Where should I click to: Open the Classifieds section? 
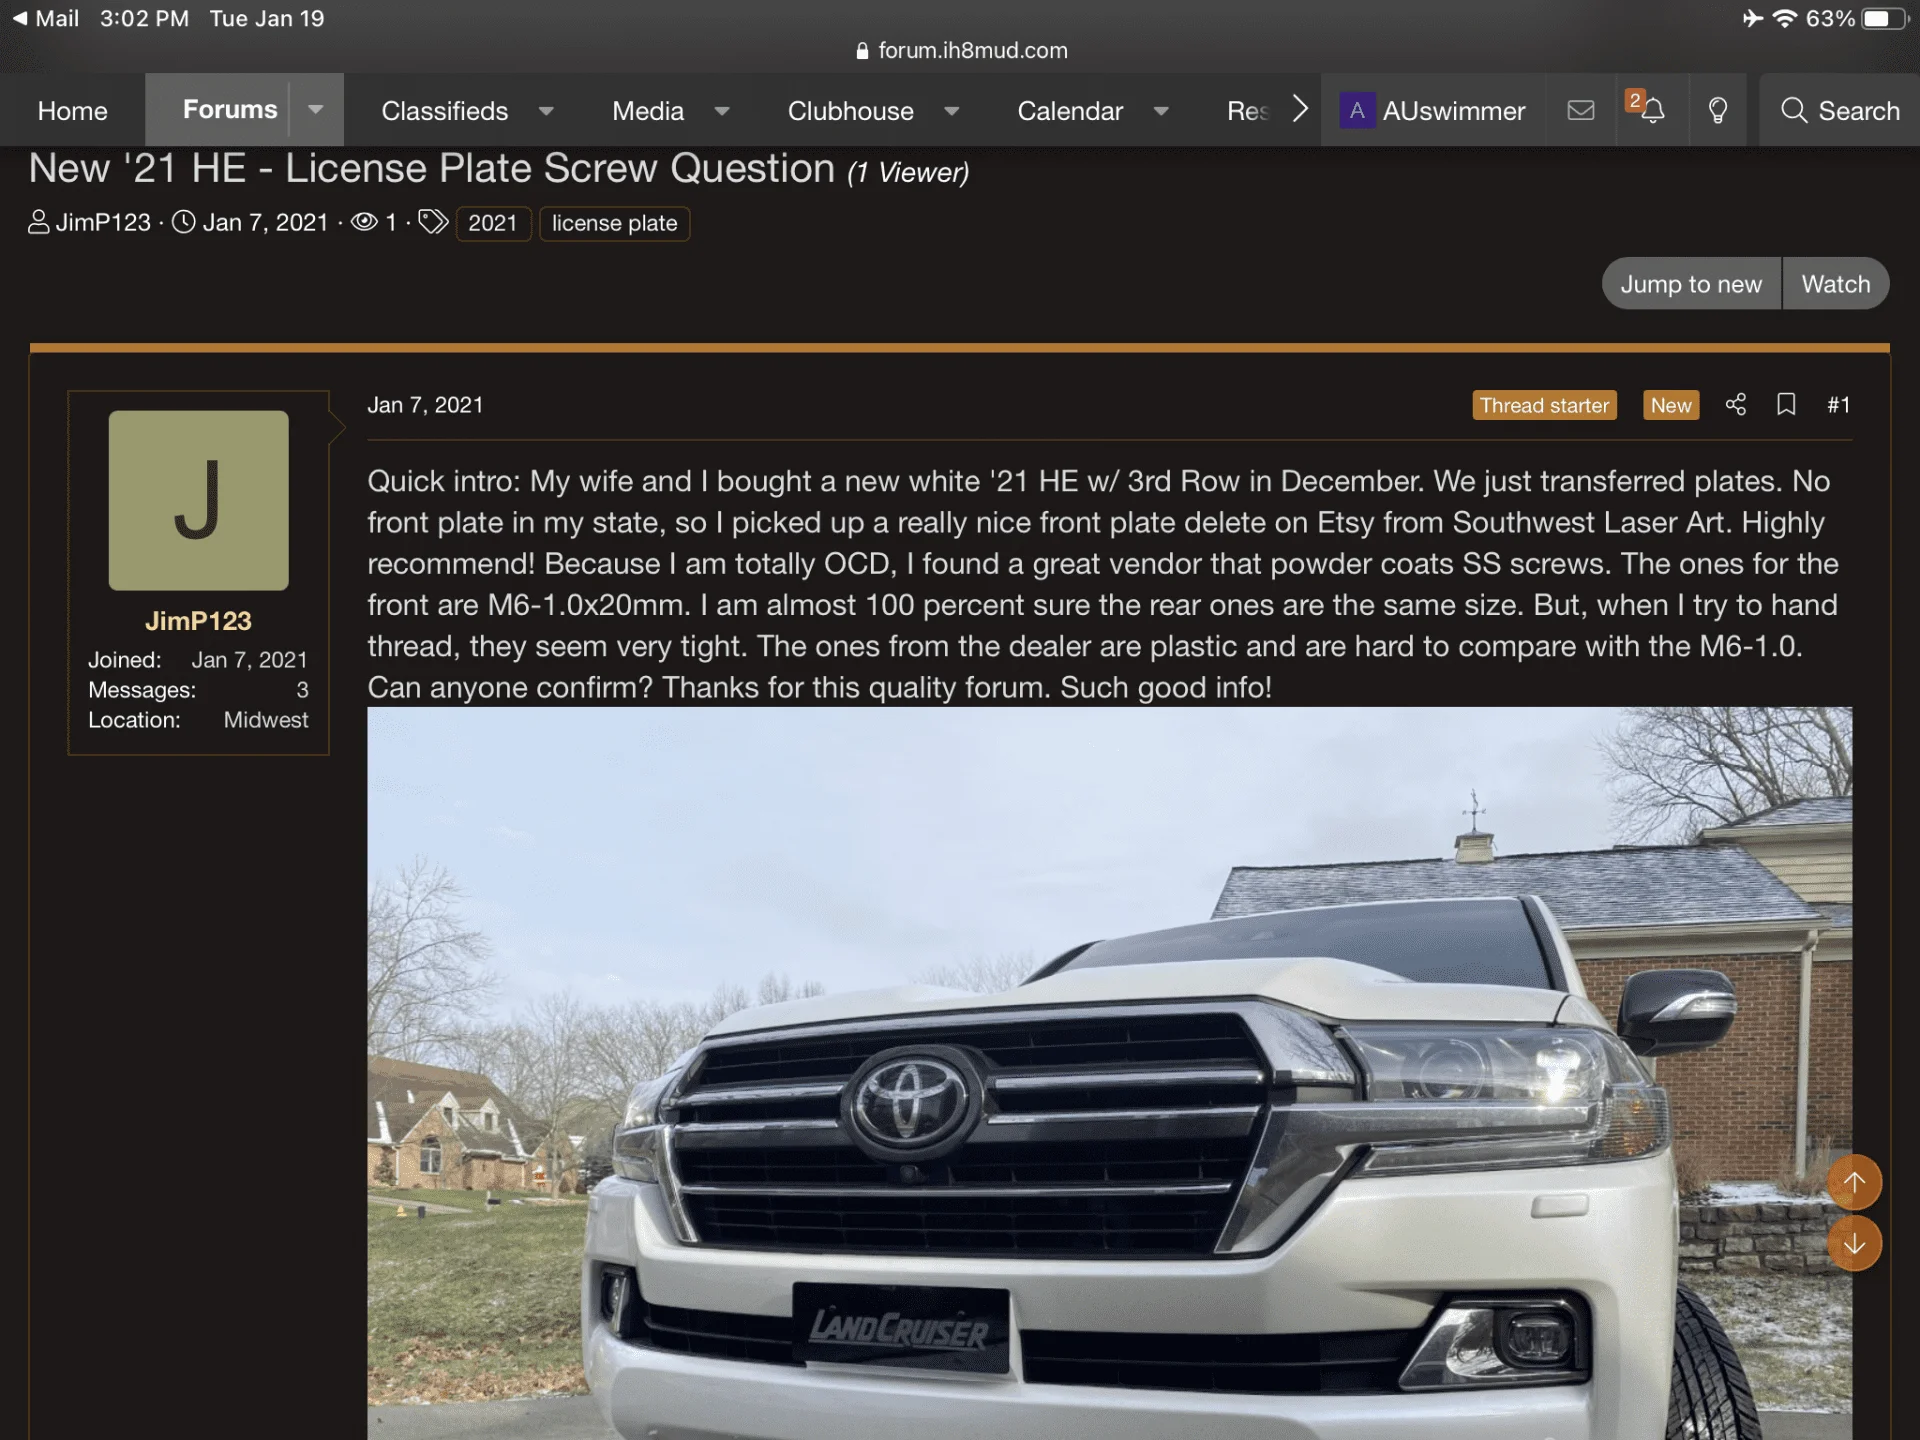coord(444,111)
